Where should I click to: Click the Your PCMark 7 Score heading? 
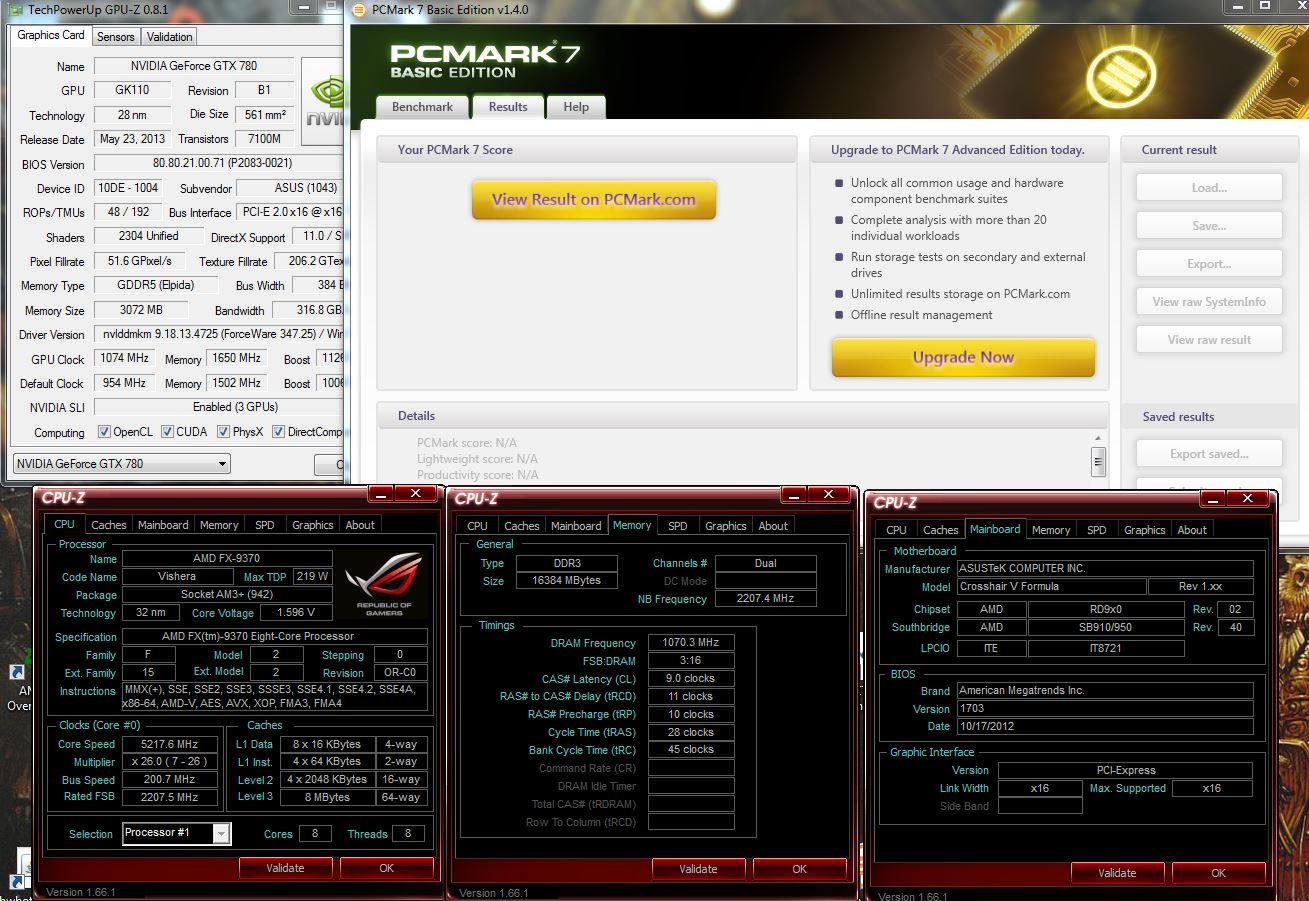(x=455, y=150)
